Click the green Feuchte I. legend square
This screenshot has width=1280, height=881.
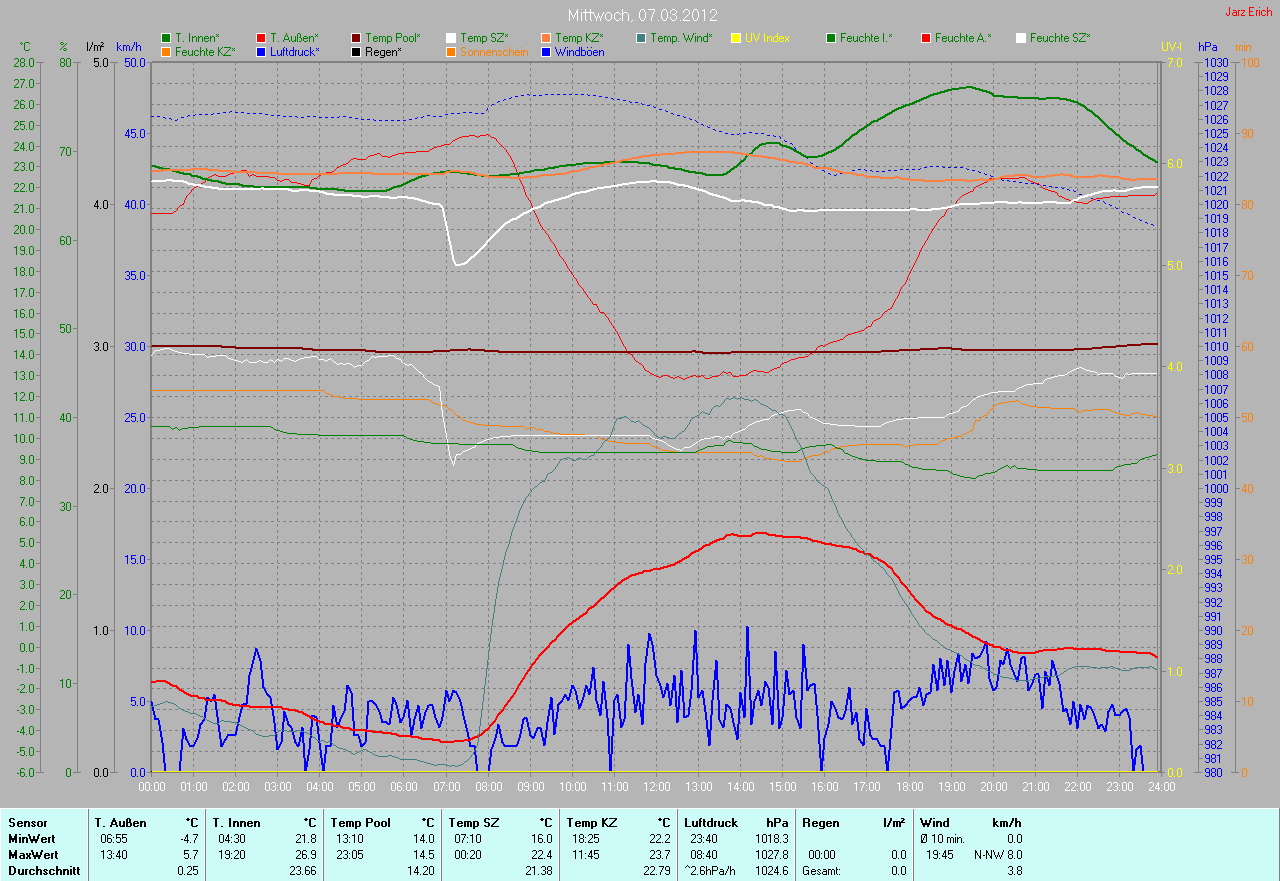[831, 38]
